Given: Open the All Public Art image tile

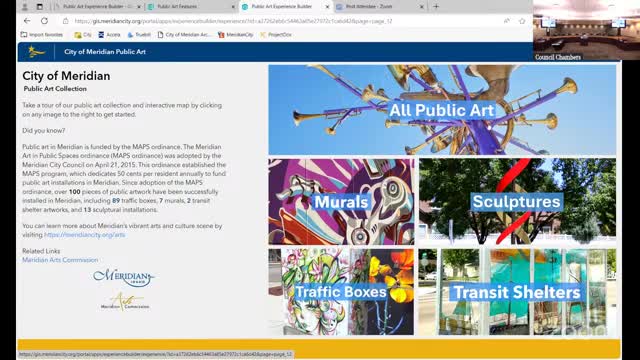Looking at the screenshot, I should [442, 110].
